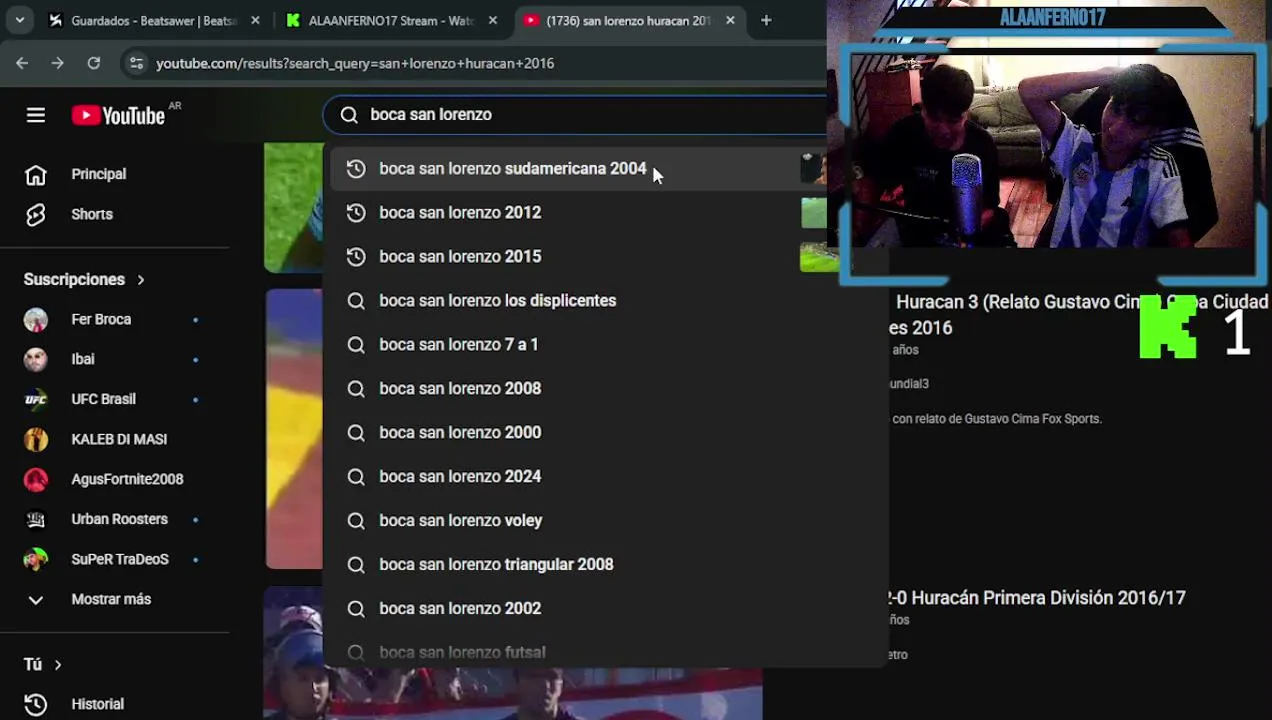1272x720 pixels.
Task: Open the blue-yellow video thumbnail
Action: 294,429
